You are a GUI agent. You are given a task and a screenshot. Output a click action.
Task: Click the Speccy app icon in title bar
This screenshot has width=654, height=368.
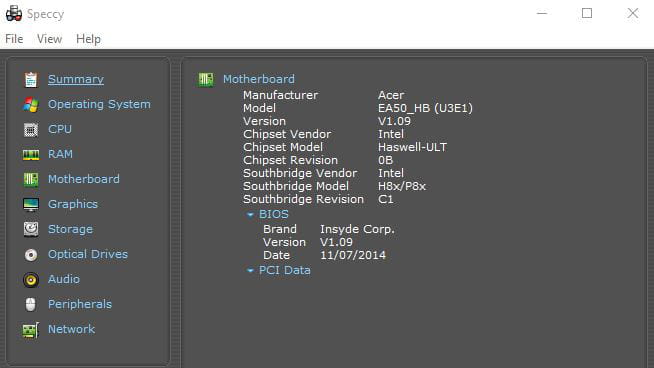[14, 13]
